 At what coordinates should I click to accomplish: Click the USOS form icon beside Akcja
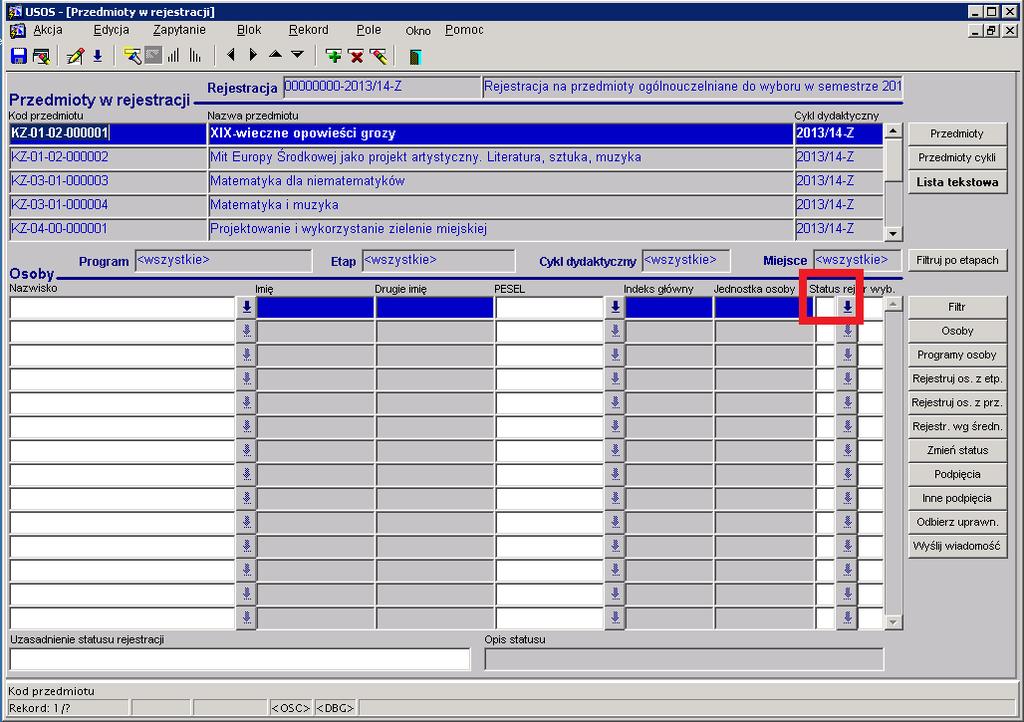(18, 30)
